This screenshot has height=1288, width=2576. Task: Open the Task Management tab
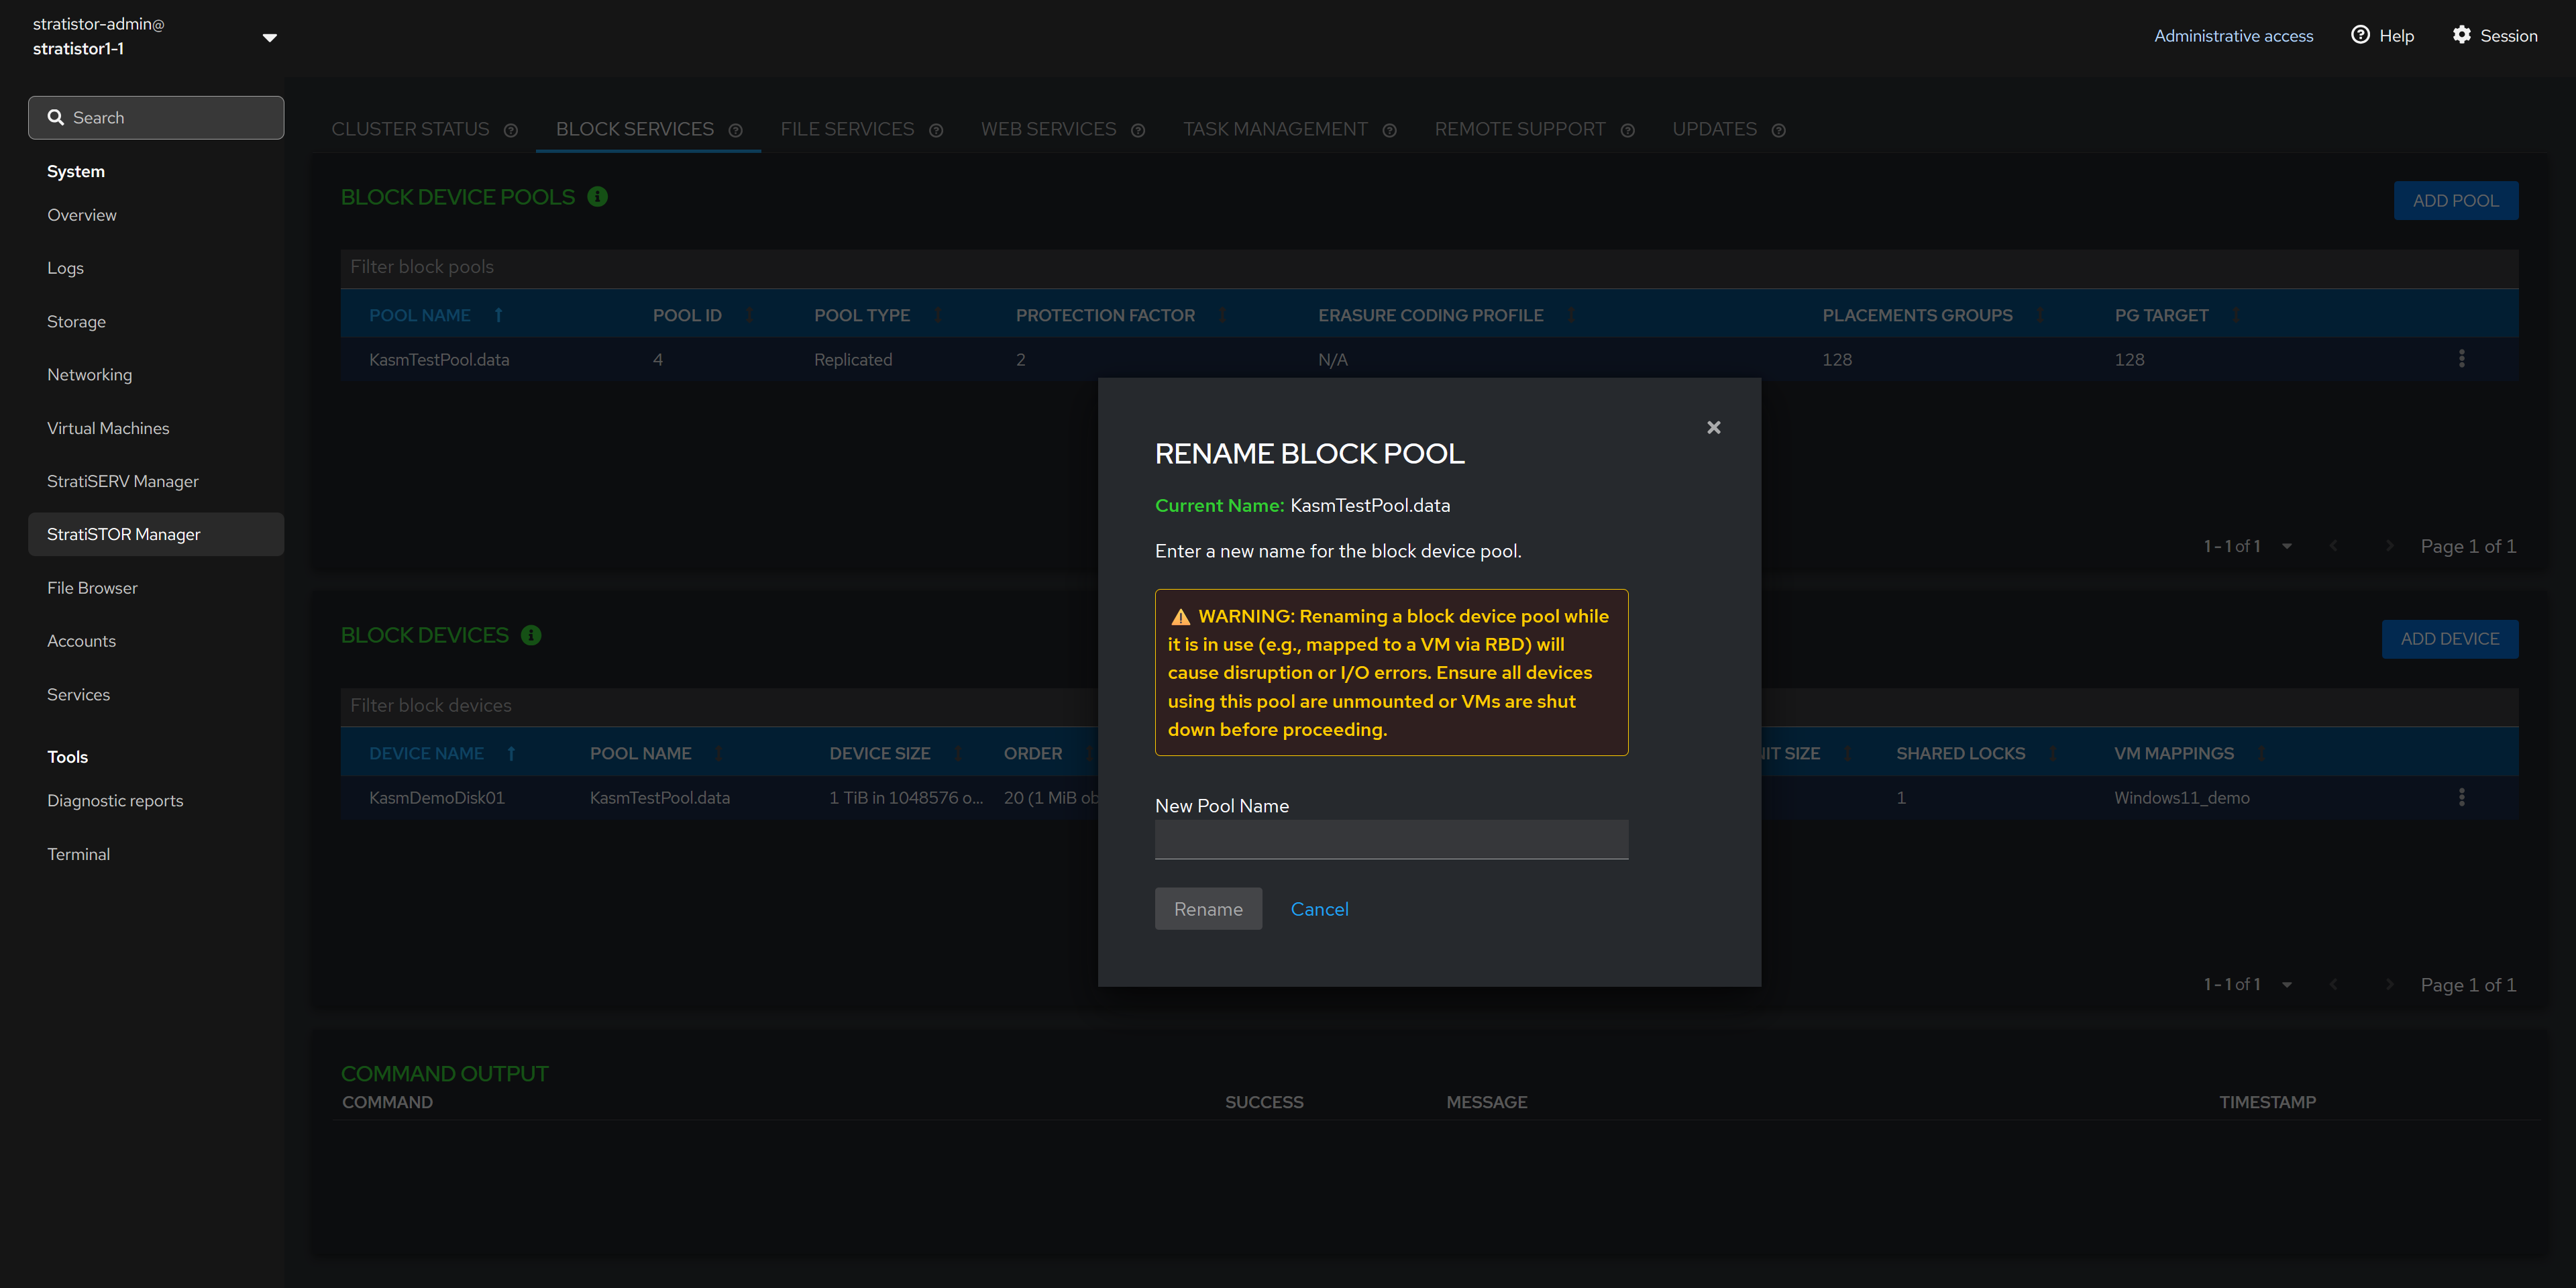tap(1275, 129)
